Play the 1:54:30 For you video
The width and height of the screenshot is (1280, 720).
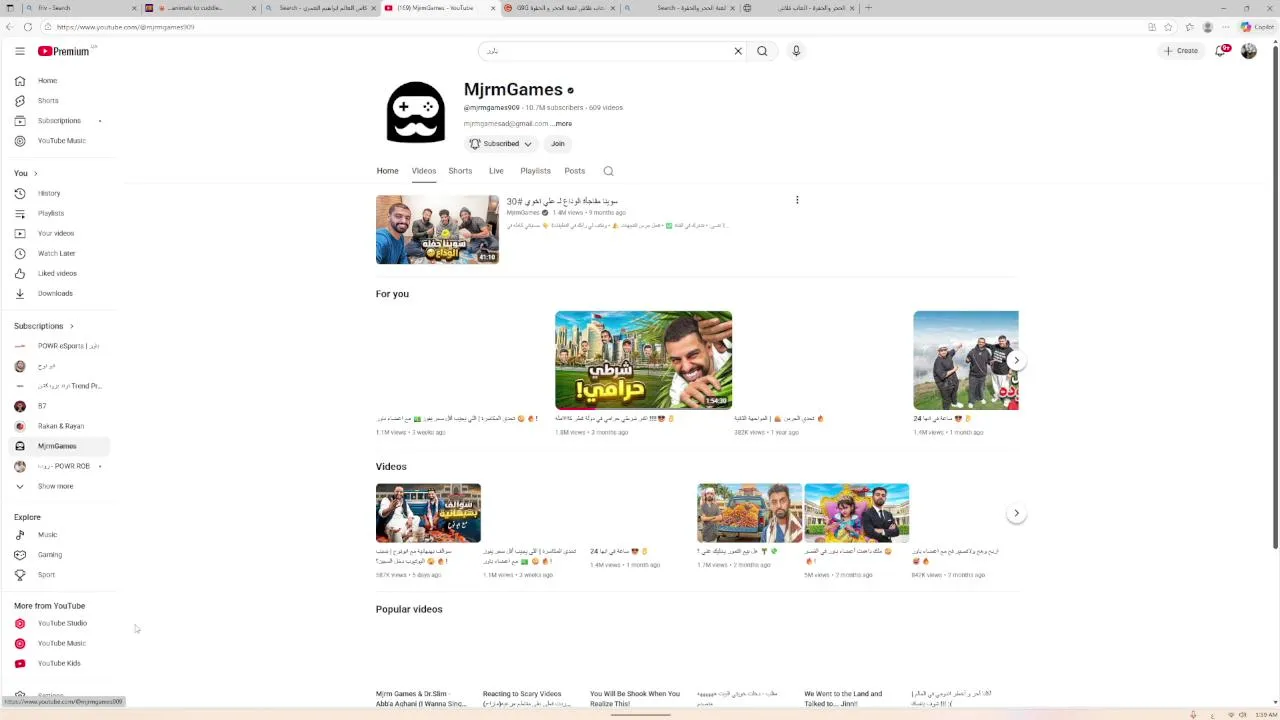tap(643, 360)
